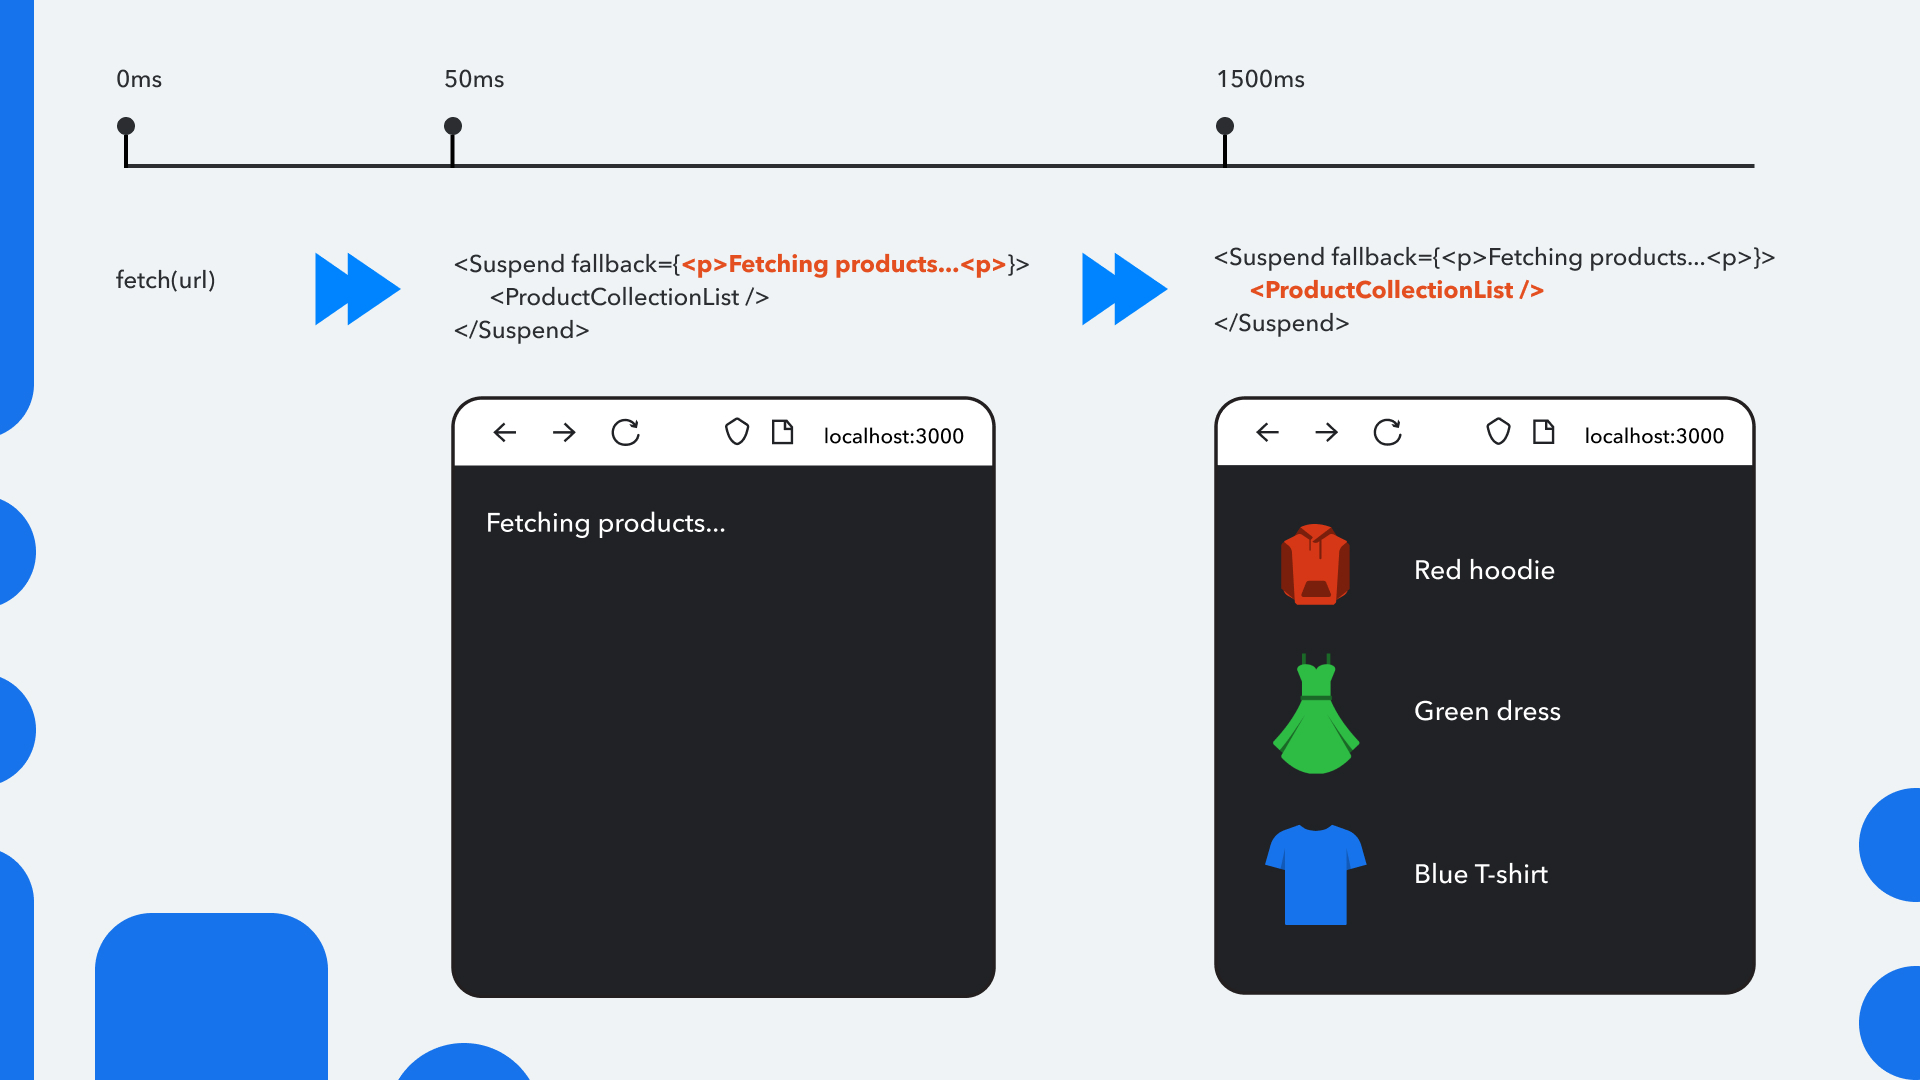Click left browser localhost:3000 address
The image size is (1920, 1080).
pyautogui.click(x=893, y=436)
